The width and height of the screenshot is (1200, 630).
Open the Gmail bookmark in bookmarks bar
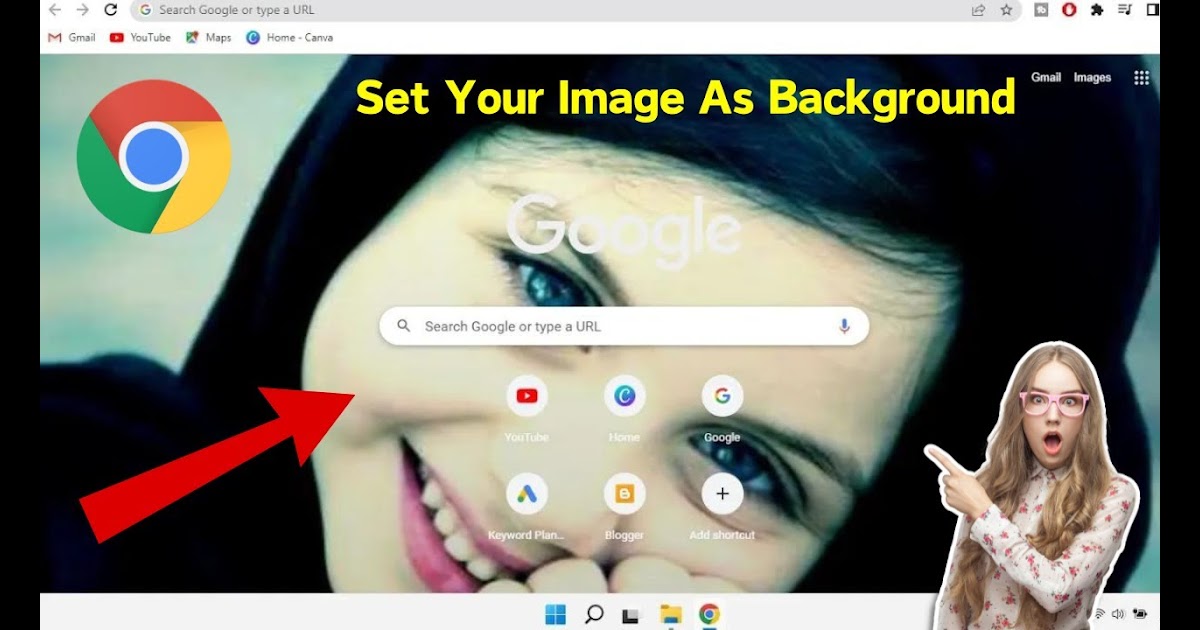click(72, 37)
